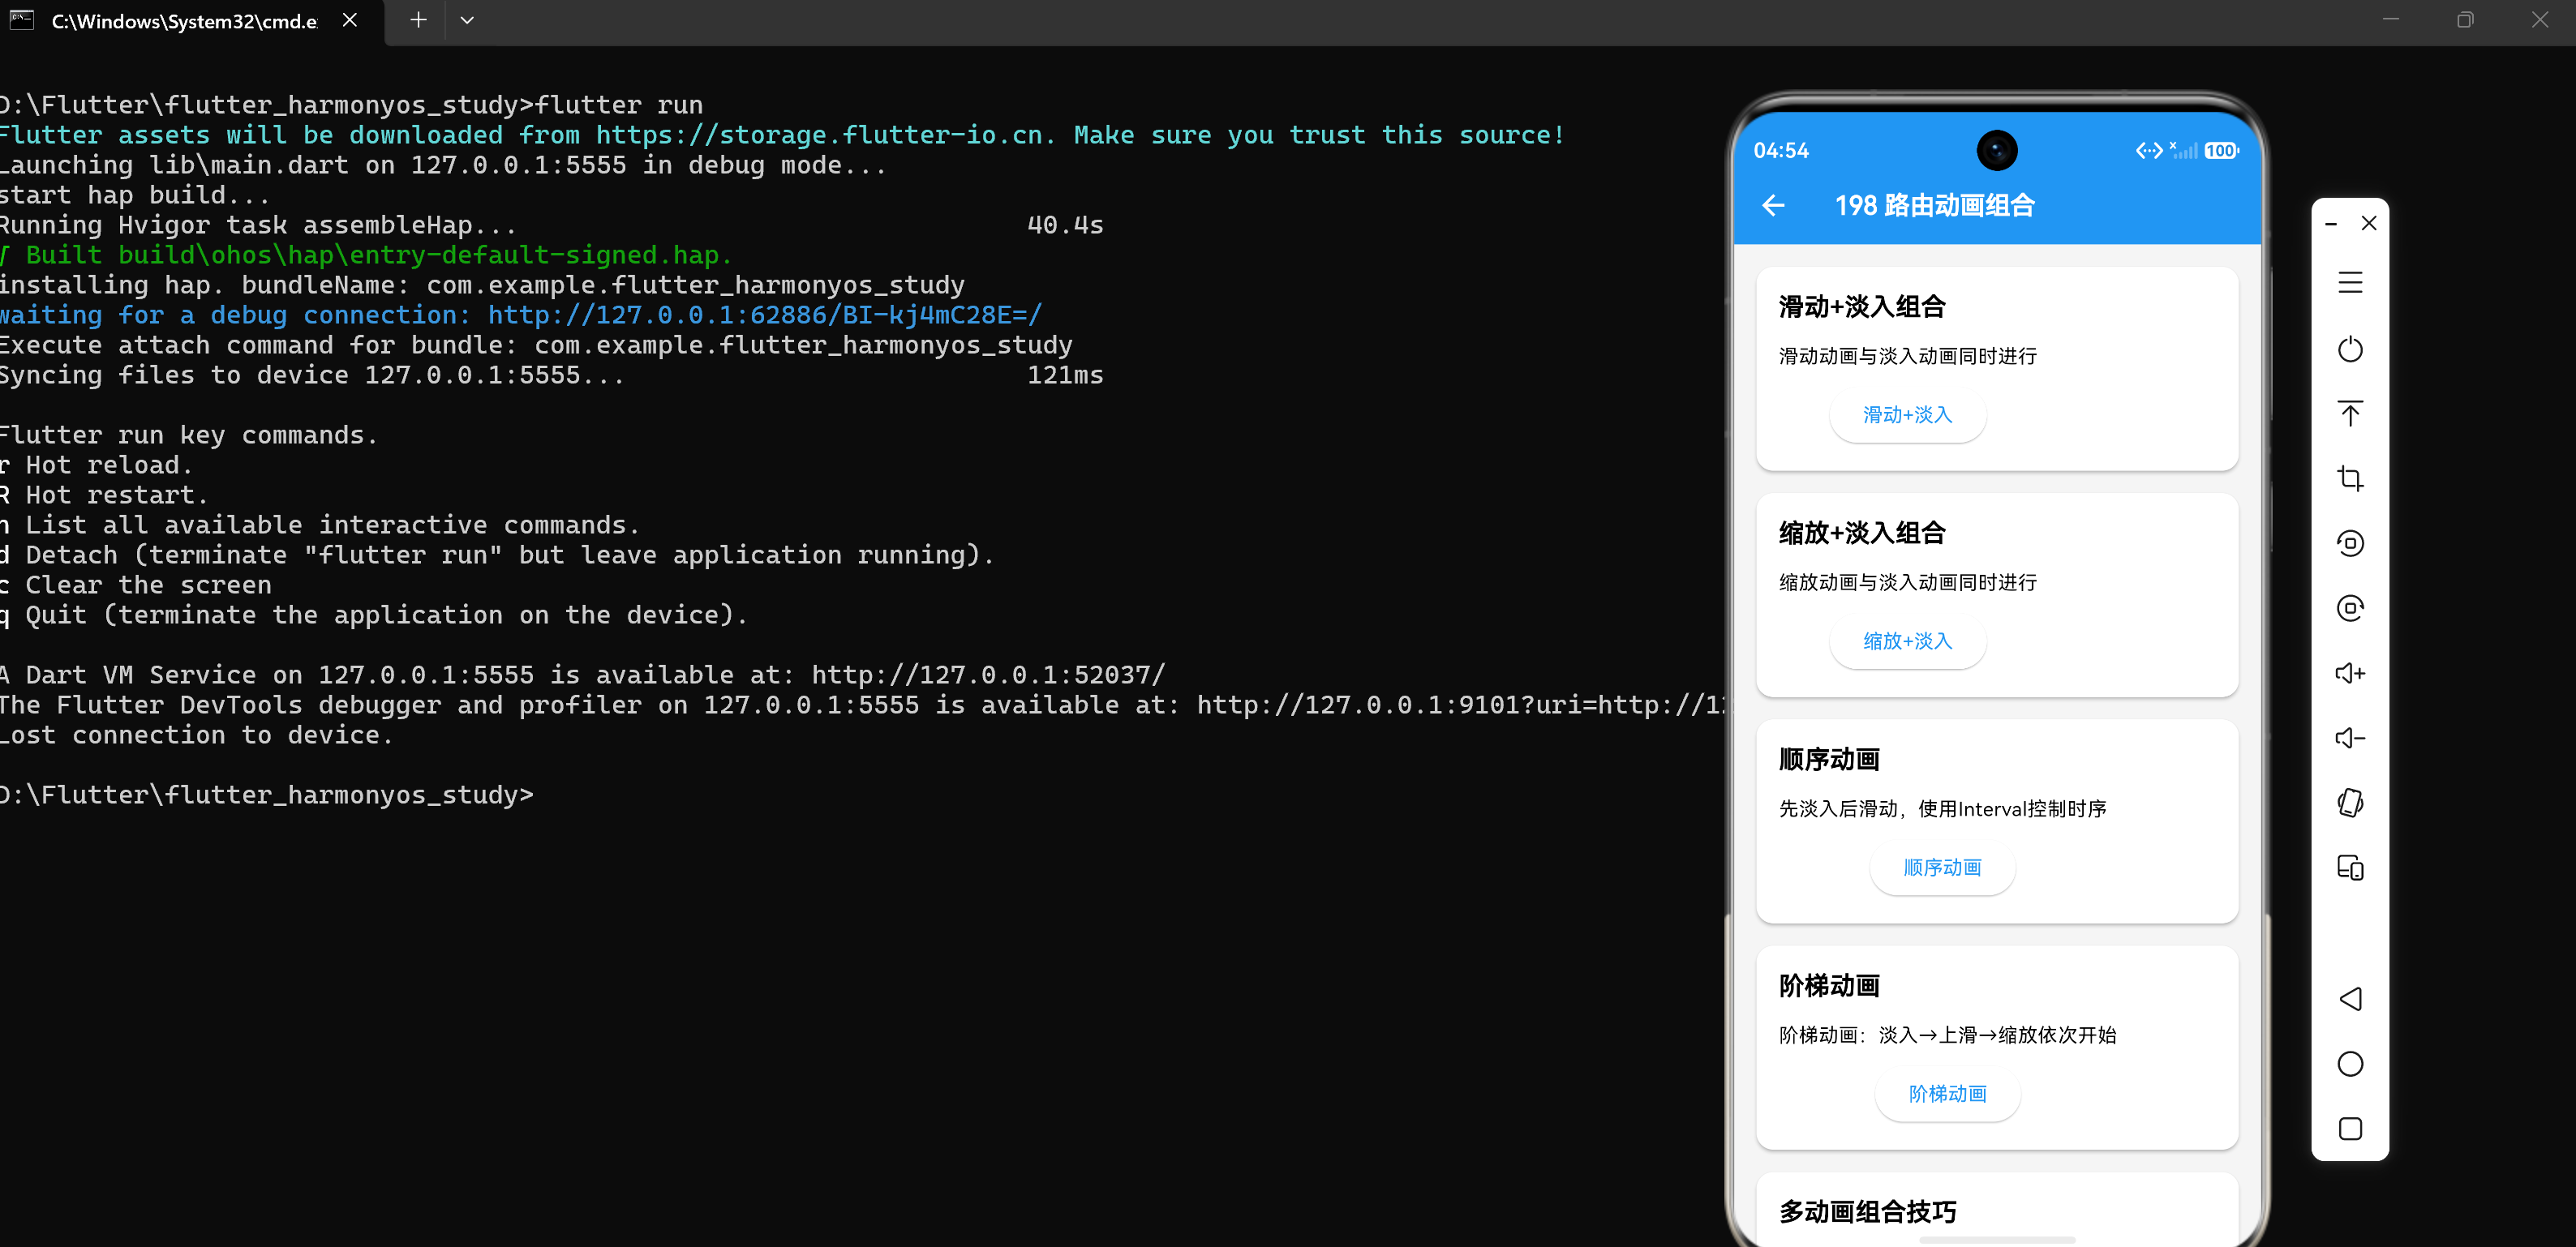The image size is (2576, 1247).
Task: Click the 滑动+淡入组合 card title
Action: point(1862,307)
